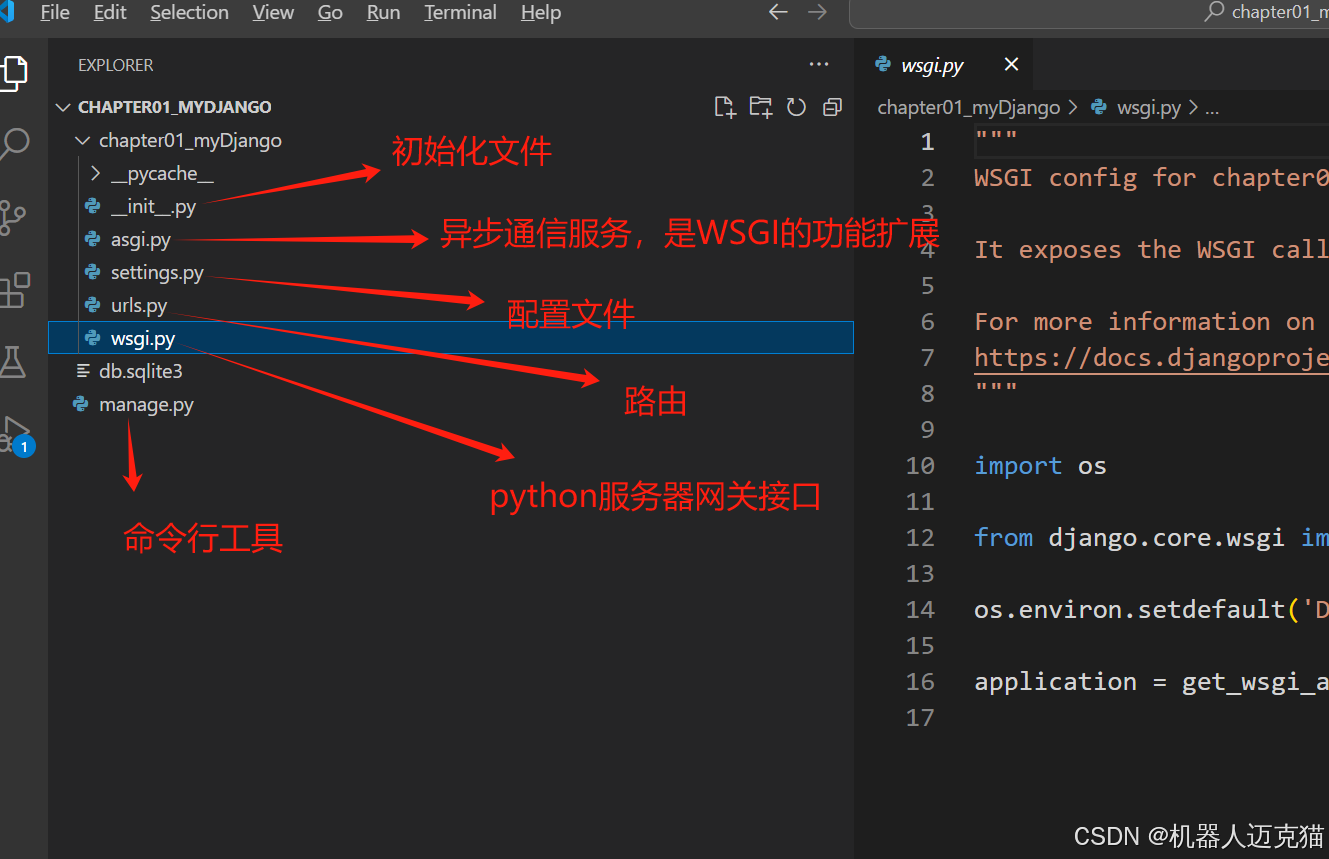Open the Help menu
The height and width of the screenshot is (859, 1329).
(x=541, y=13)
